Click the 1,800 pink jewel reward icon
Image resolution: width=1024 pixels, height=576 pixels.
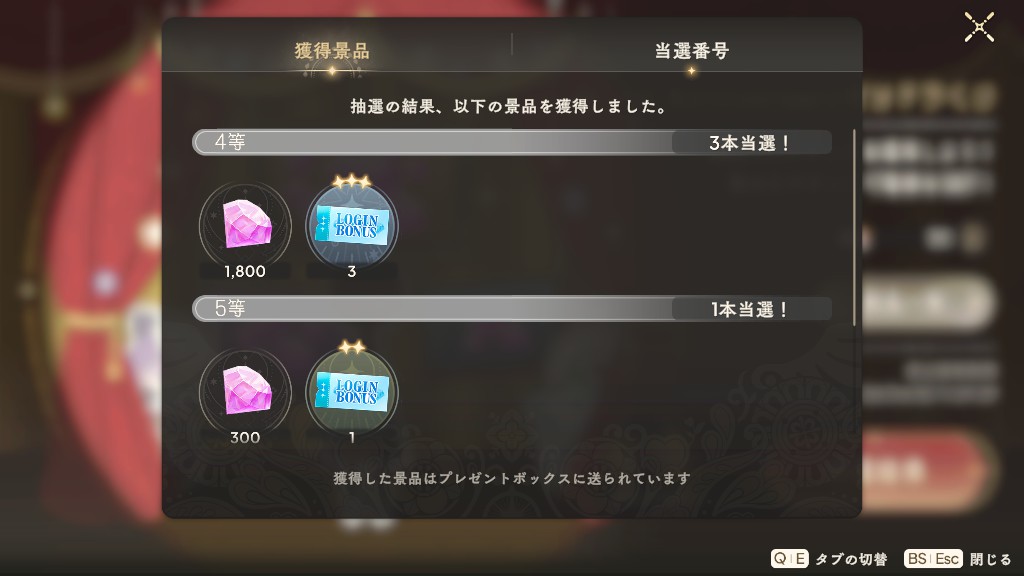(245, 224)
